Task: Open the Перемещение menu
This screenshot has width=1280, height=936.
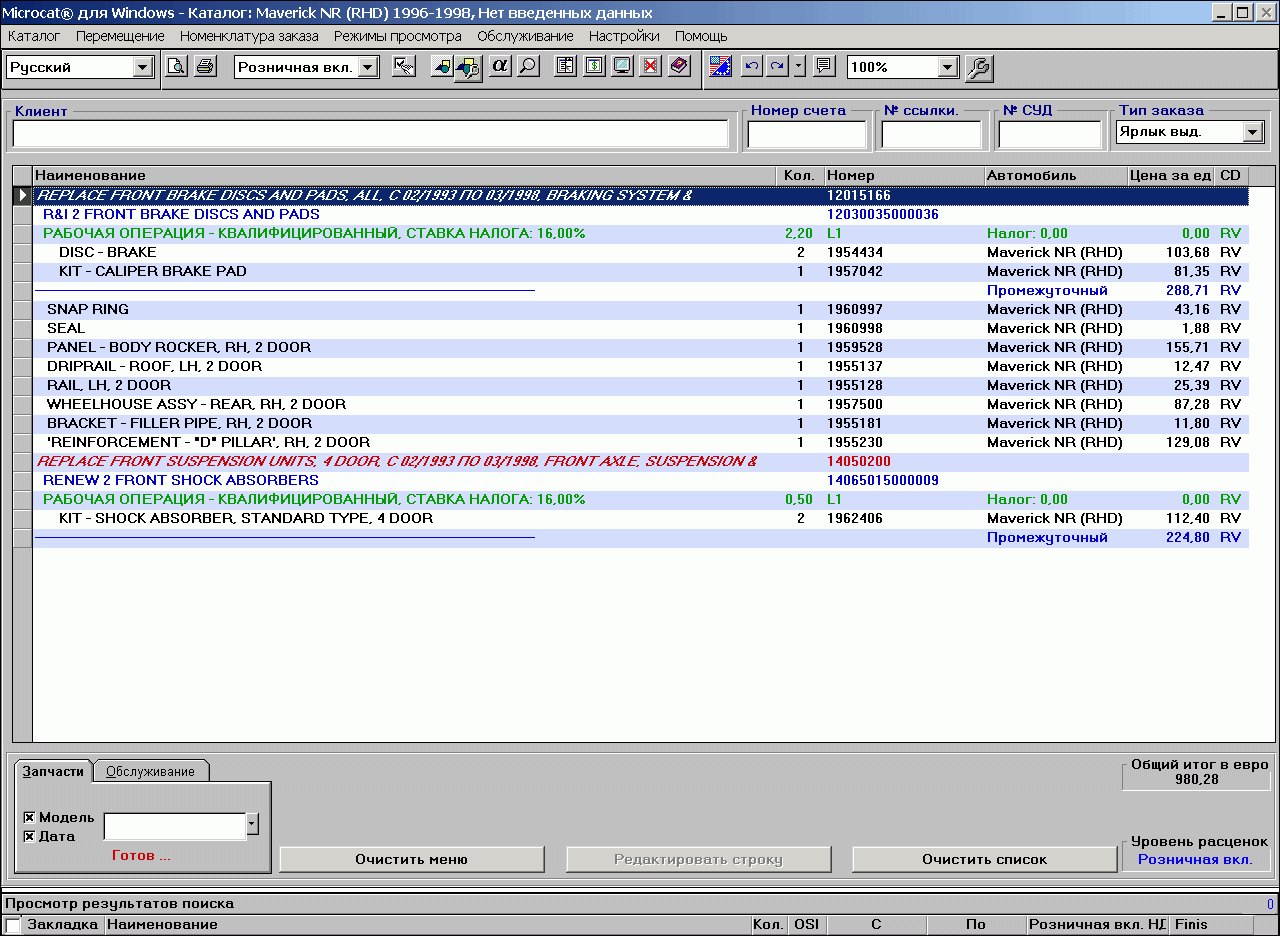Action: tap(120, 36)
